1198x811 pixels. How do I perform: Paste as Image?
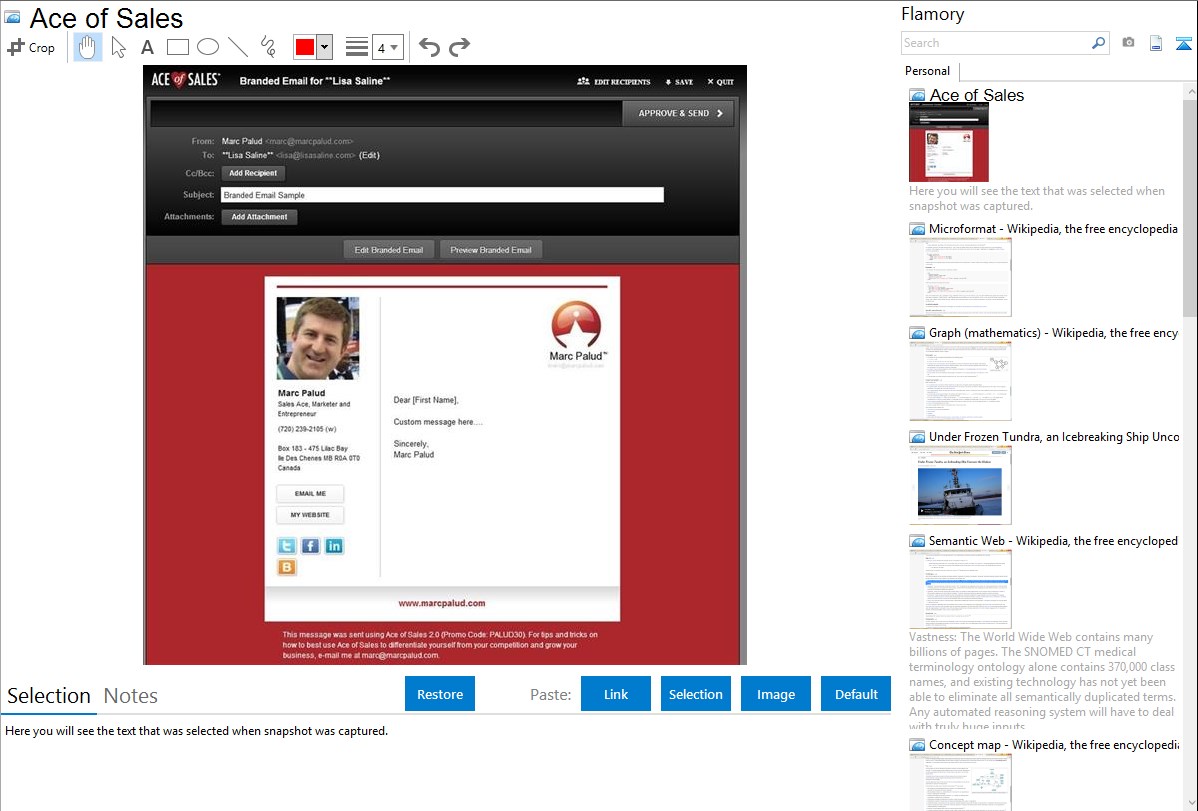pyautogui.click(x=775, y=694)
